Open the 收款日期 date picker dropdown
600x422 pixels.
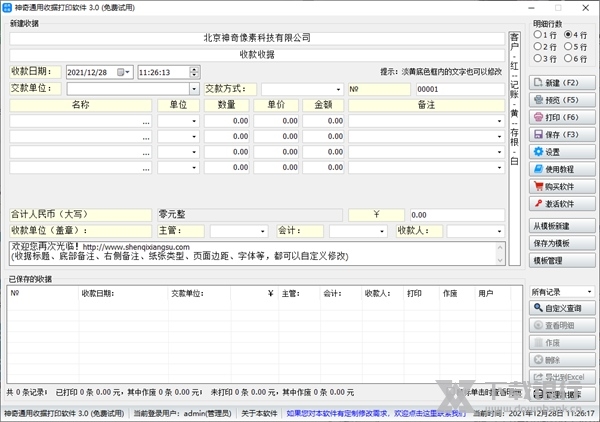pyautogui.click(x=127, y=72)
